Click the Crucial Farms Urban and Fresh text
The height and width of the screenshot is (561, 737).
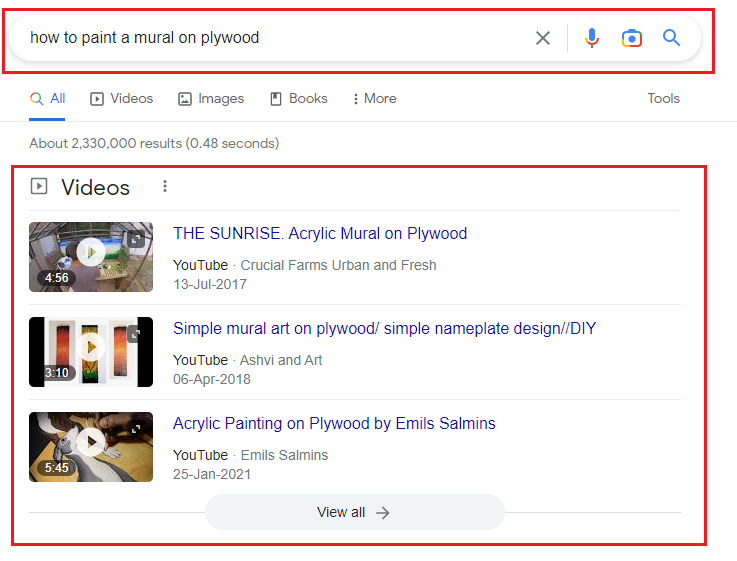coord(338,265)
